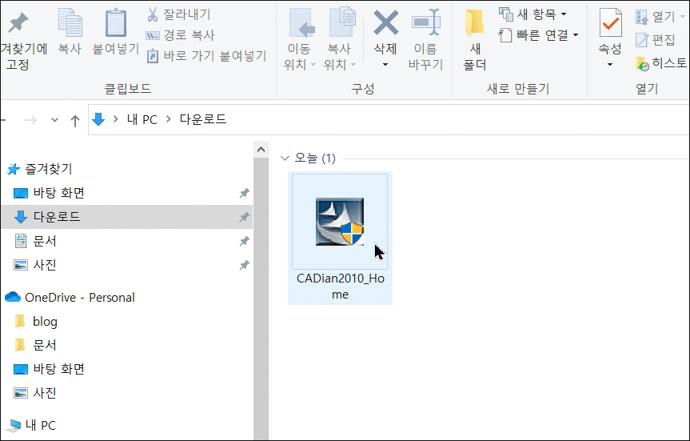Click the CADian2010_Home file name
This screenshot has width=690, height=441.
[340, 287]
